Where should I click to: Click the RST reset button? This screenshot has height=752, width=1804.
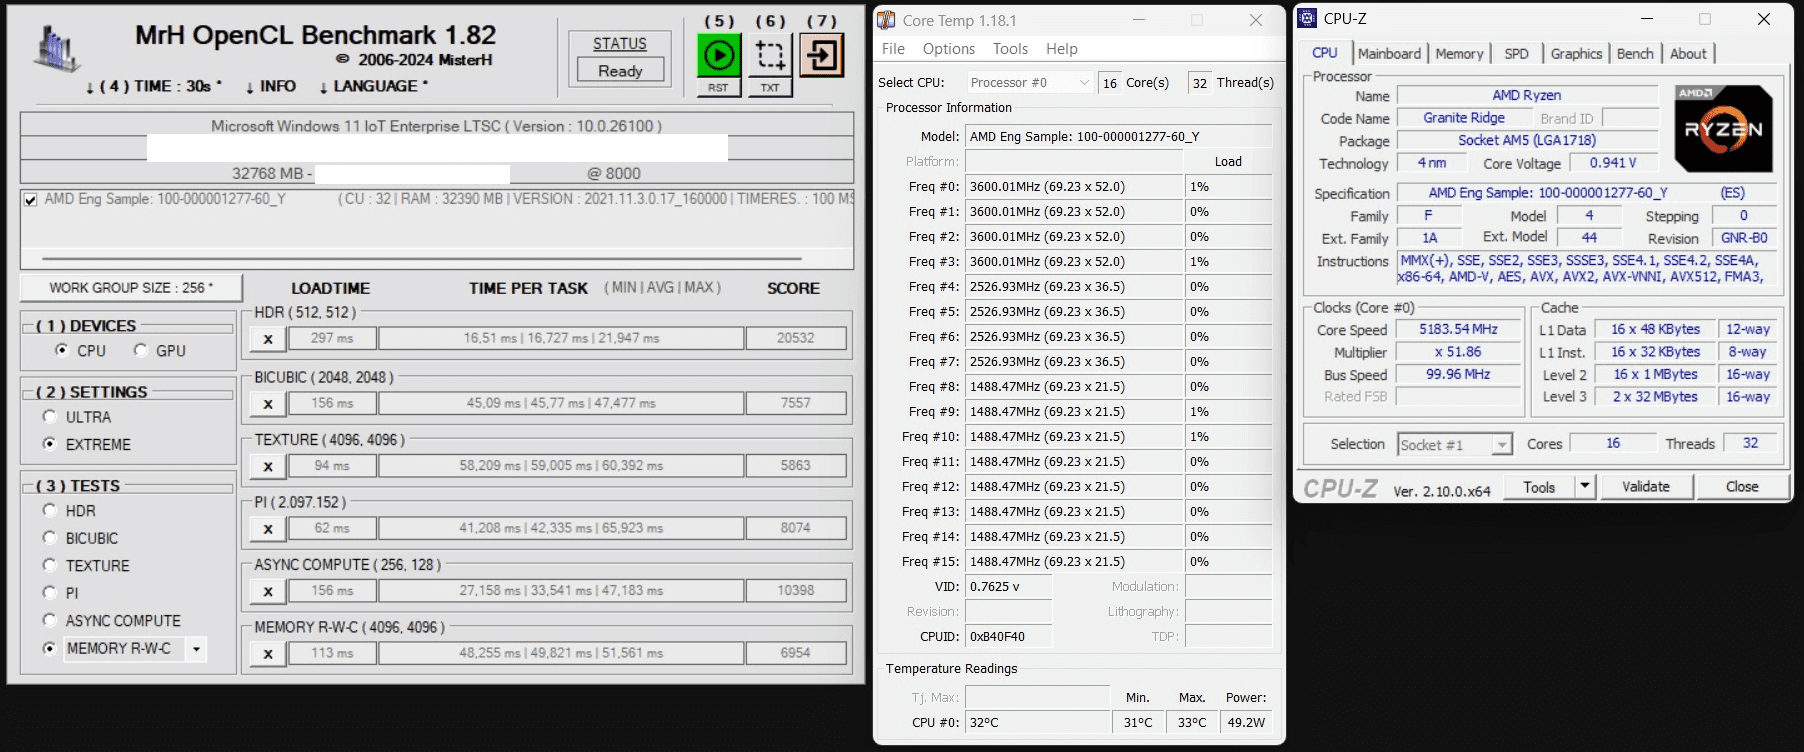point(718,88)
